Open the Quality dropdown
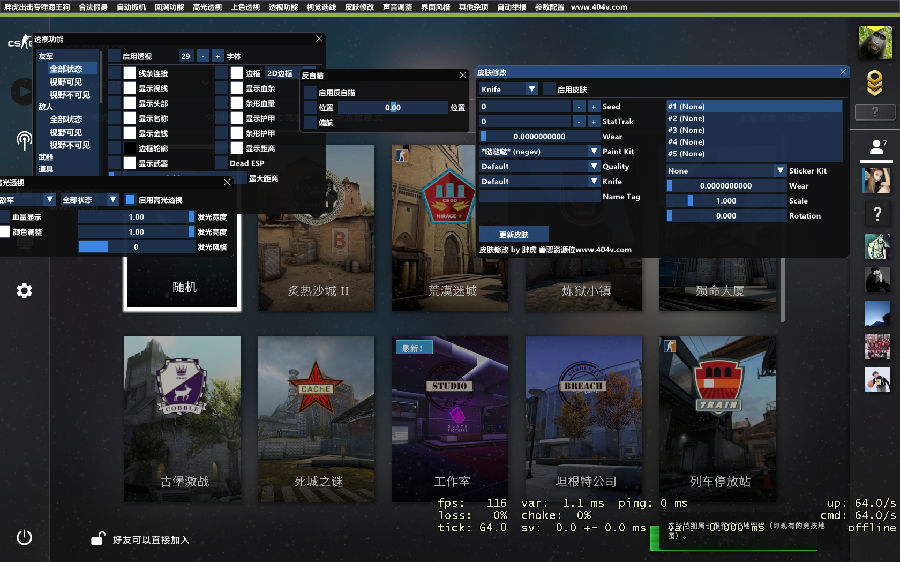 tap(540, 166)
